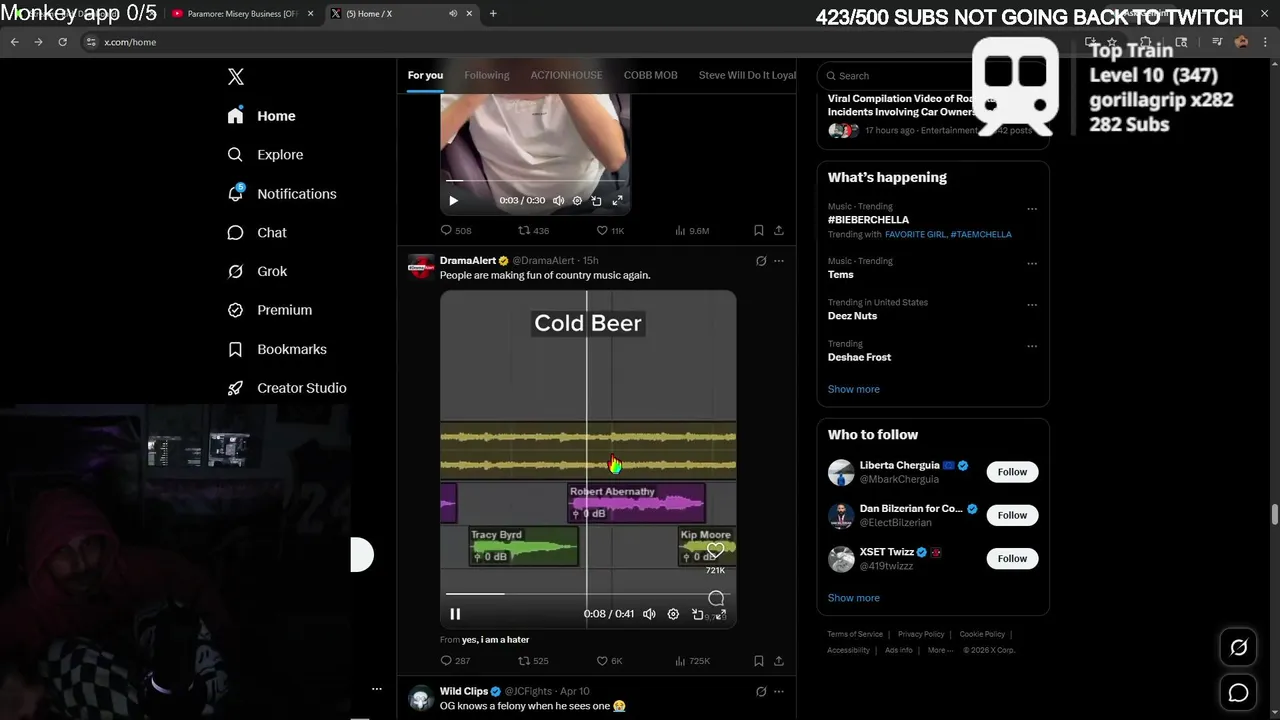This screenshot has width=1280, height=720.
Task: Open the 'yes, i am a hater' source link
Action: (x=495, y=640)
